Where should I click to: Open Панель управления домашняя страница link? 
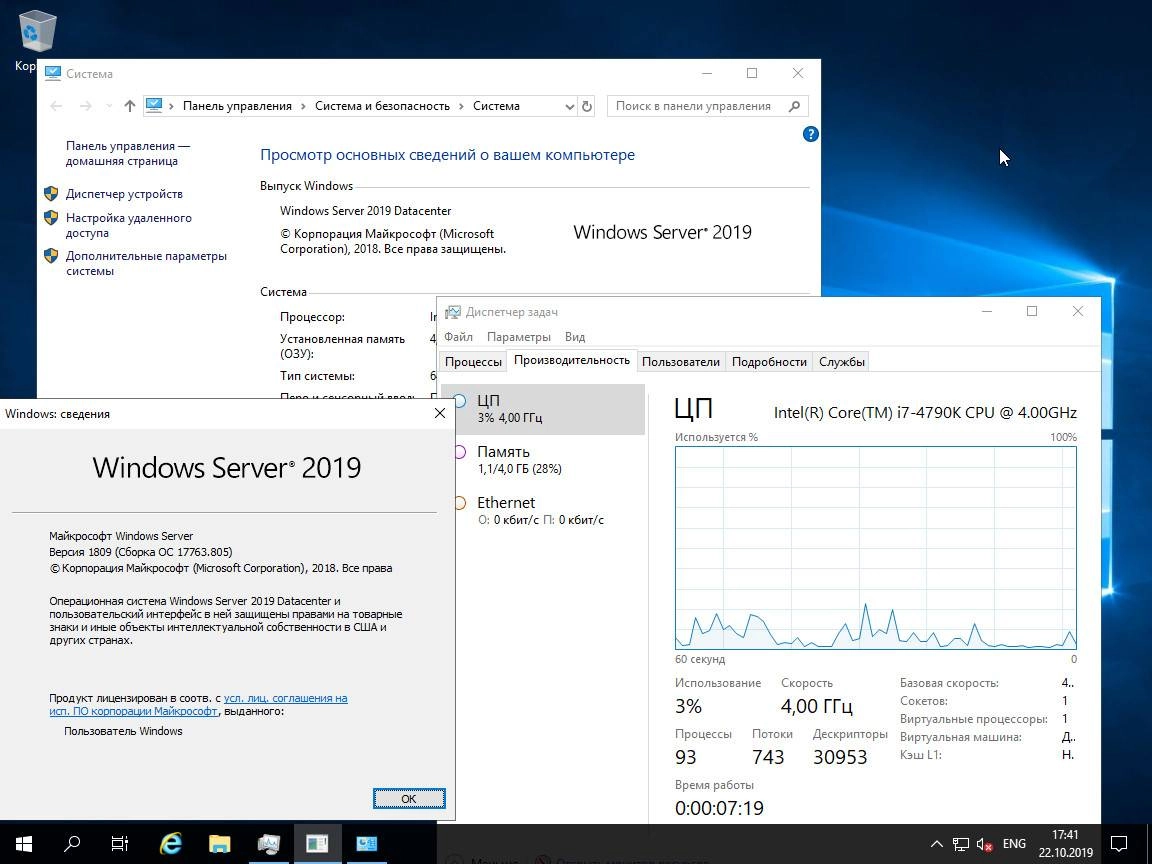point(128,154)
